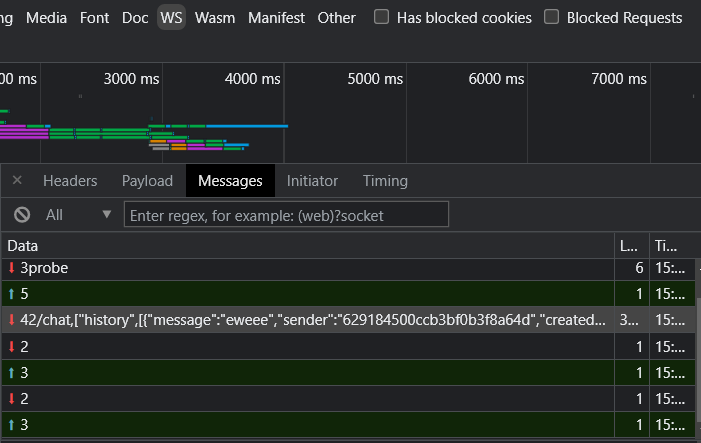Show the Timing tab
The height and width of the screenshot is (443, 701).
click(x=385, y=181)
